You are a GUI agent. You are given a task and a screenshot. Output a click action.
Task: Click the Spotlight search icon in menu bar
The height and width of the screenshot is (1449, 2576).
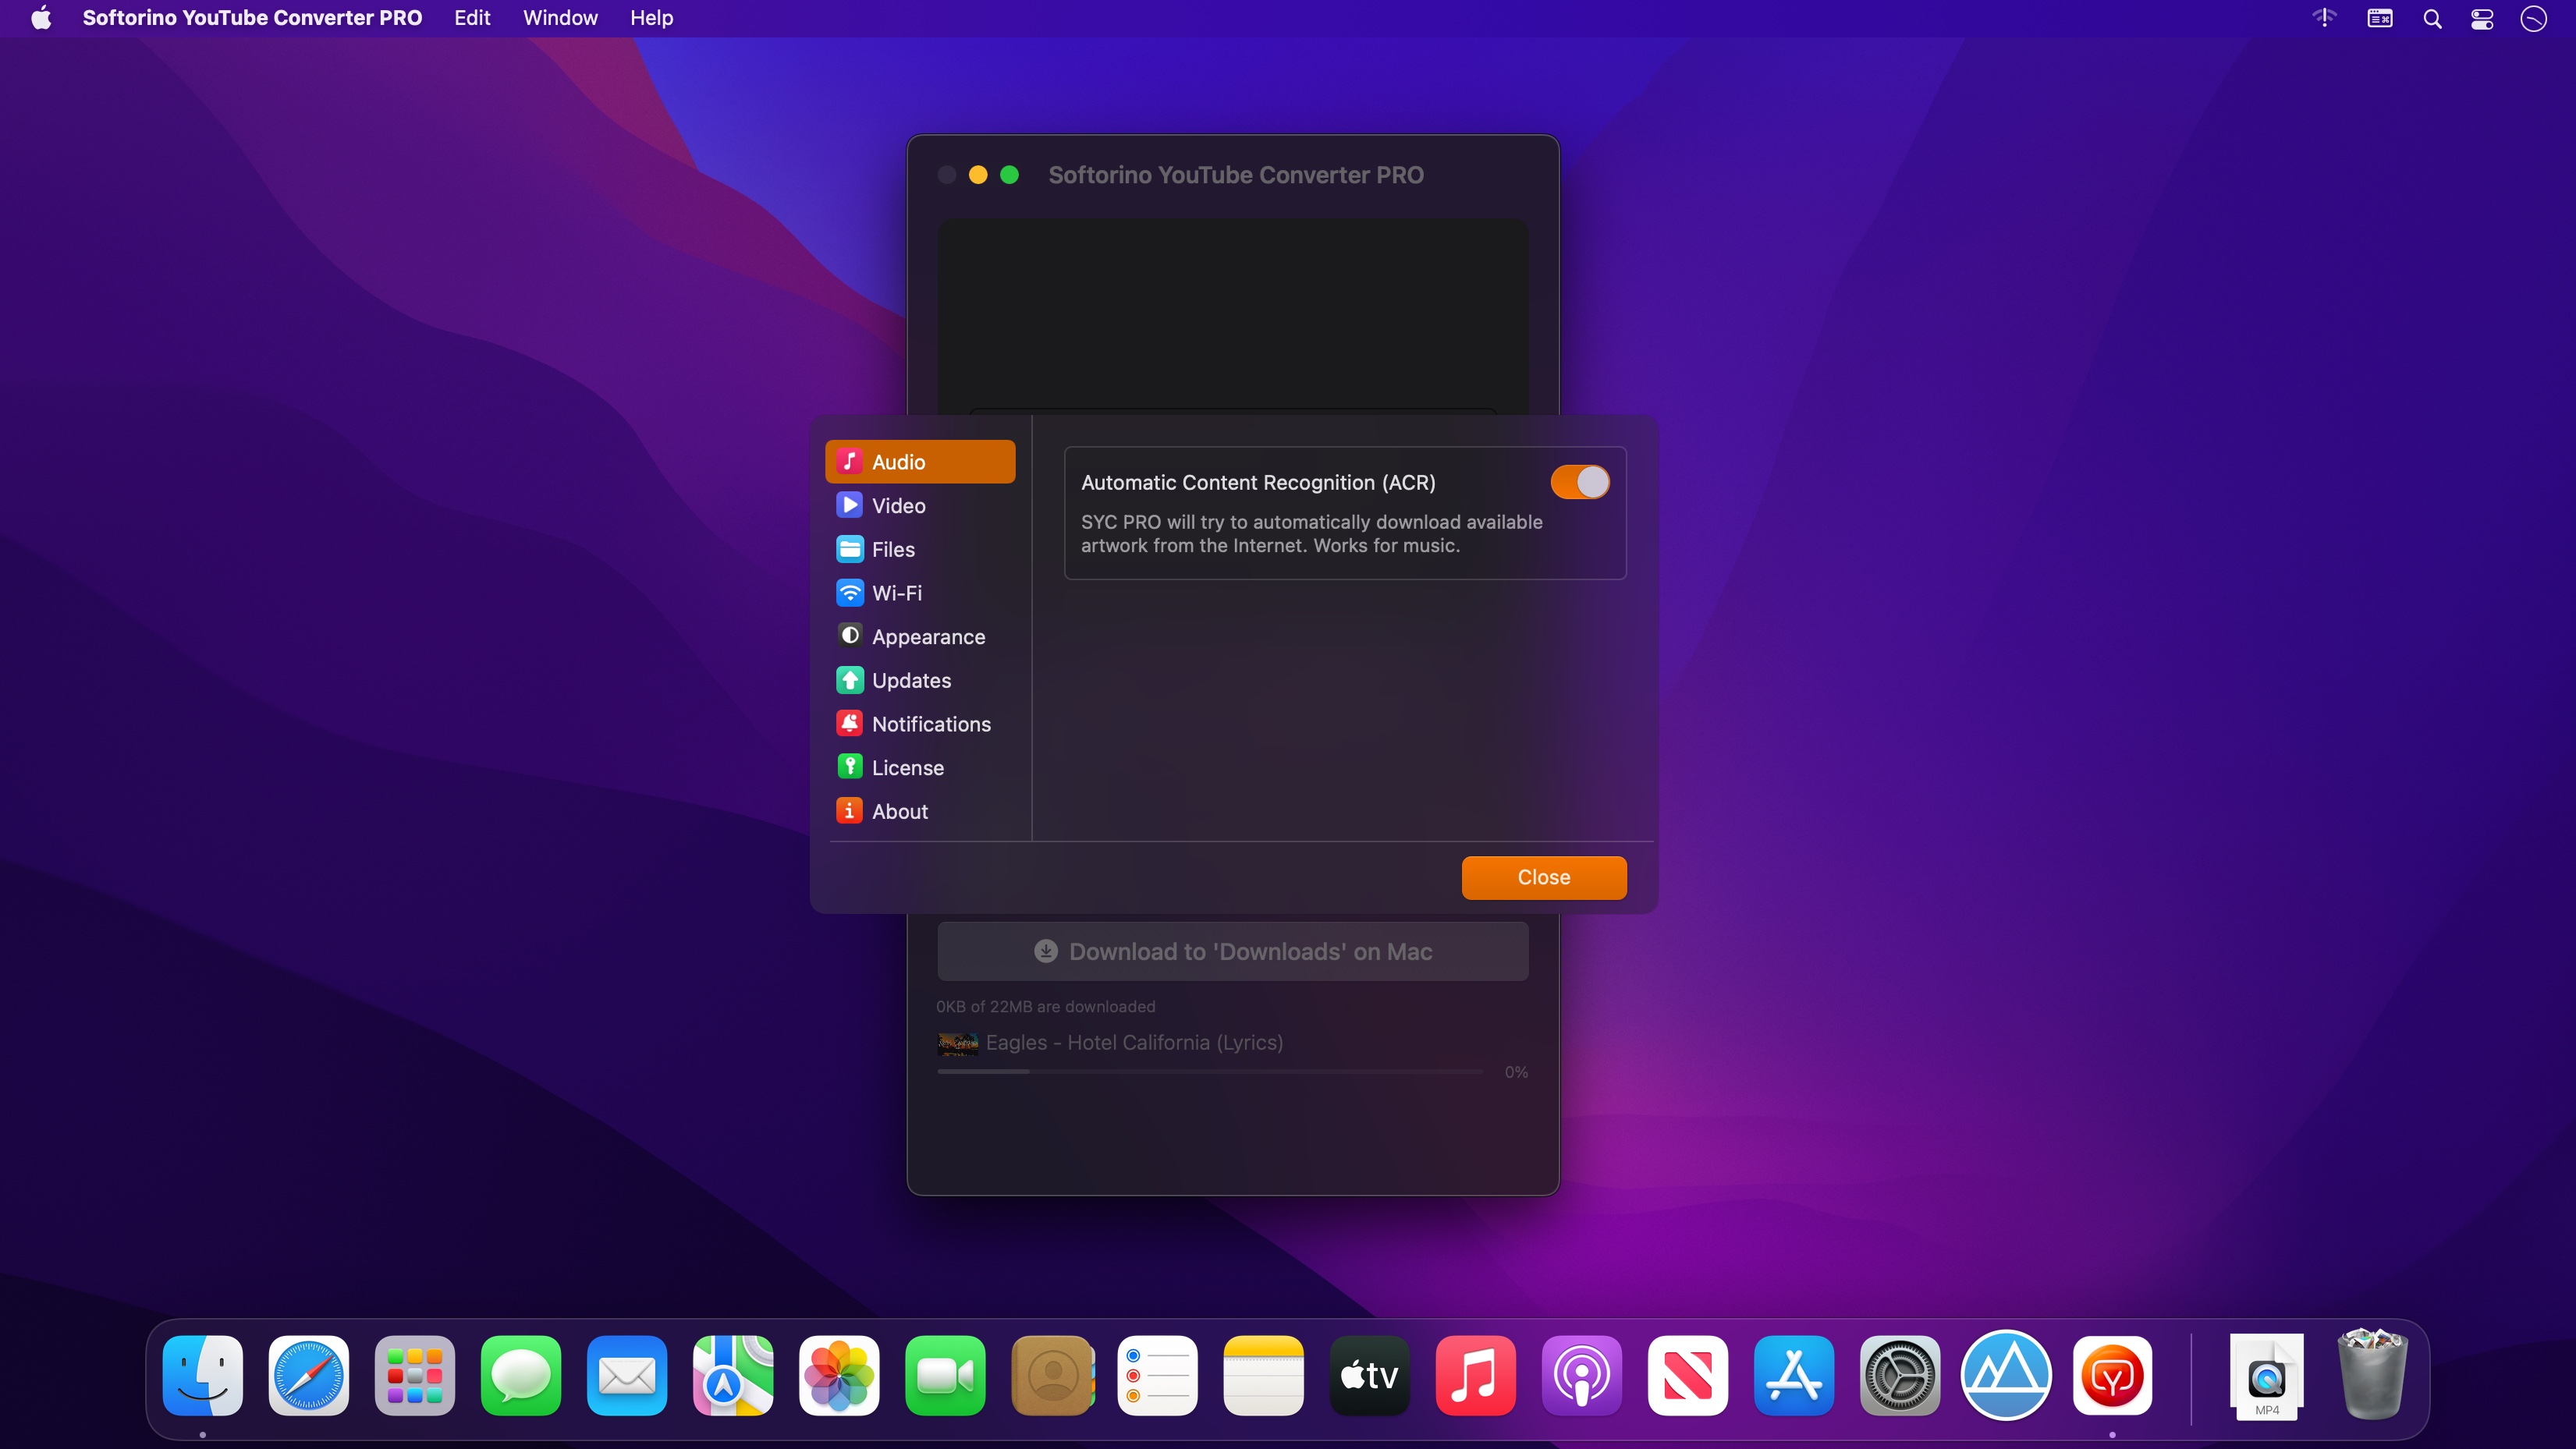pos(2432,18)
